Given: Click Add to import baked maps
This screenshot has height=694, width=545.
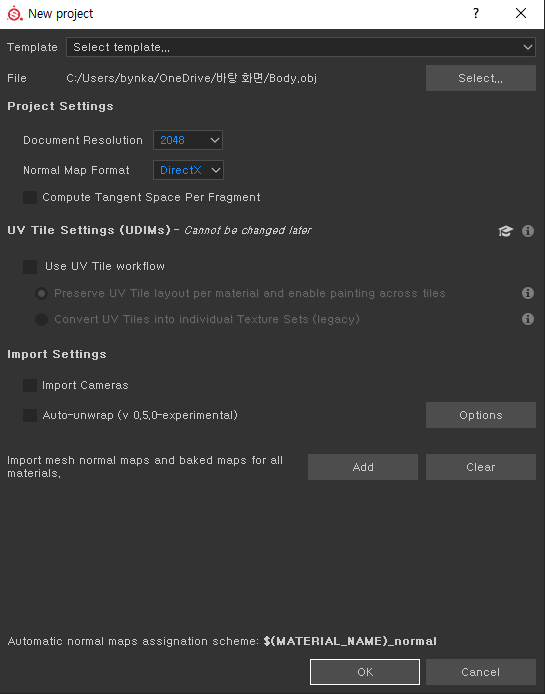Looking at the screenshot, I should coord(363,467).
